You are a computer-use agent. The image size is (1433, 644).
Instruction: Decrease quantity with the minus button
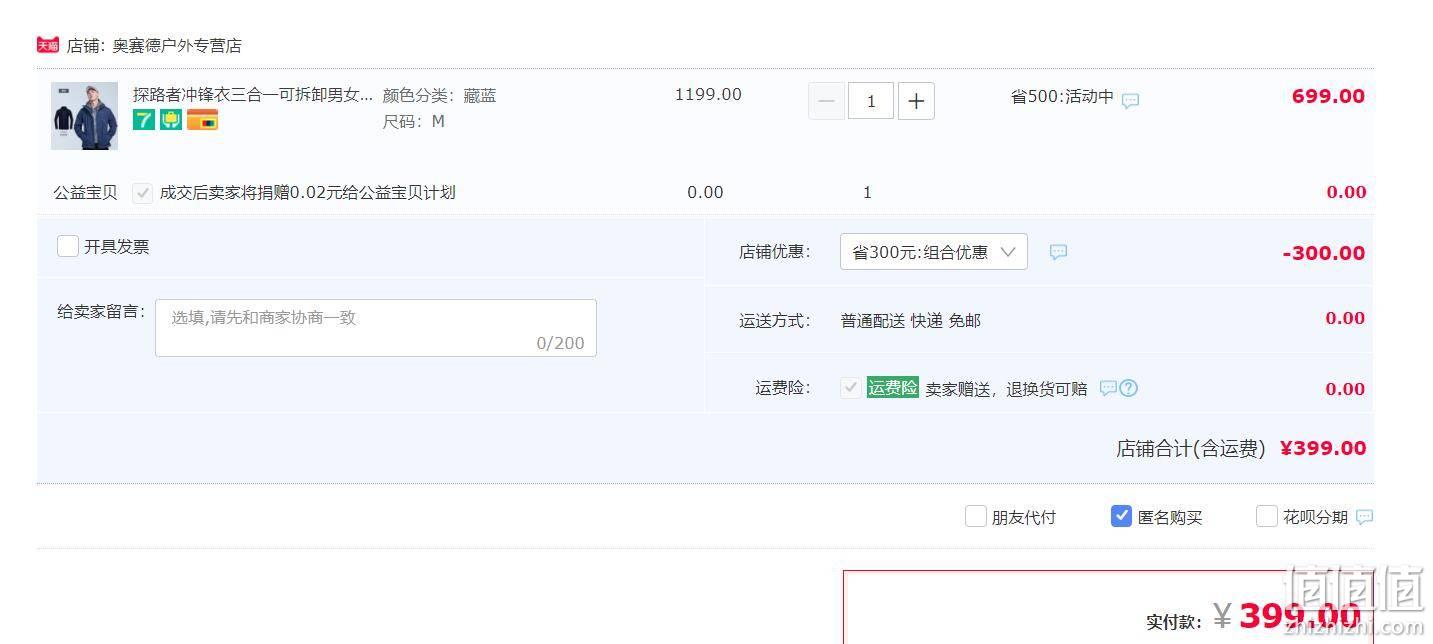(x=827, y=101)
